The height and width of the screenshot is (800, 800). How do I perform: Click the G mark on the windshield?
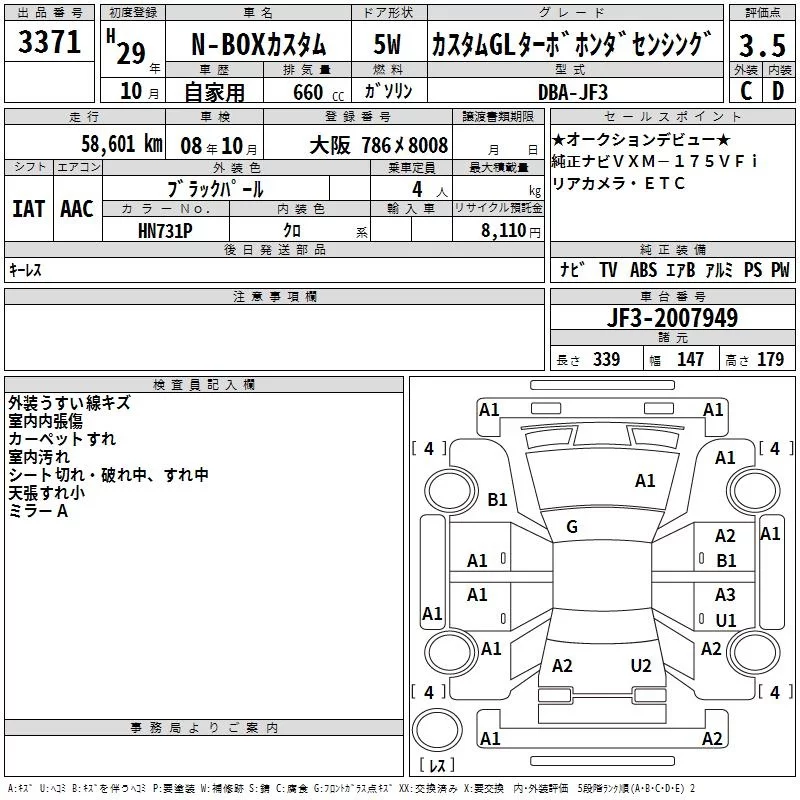[572, 527]
